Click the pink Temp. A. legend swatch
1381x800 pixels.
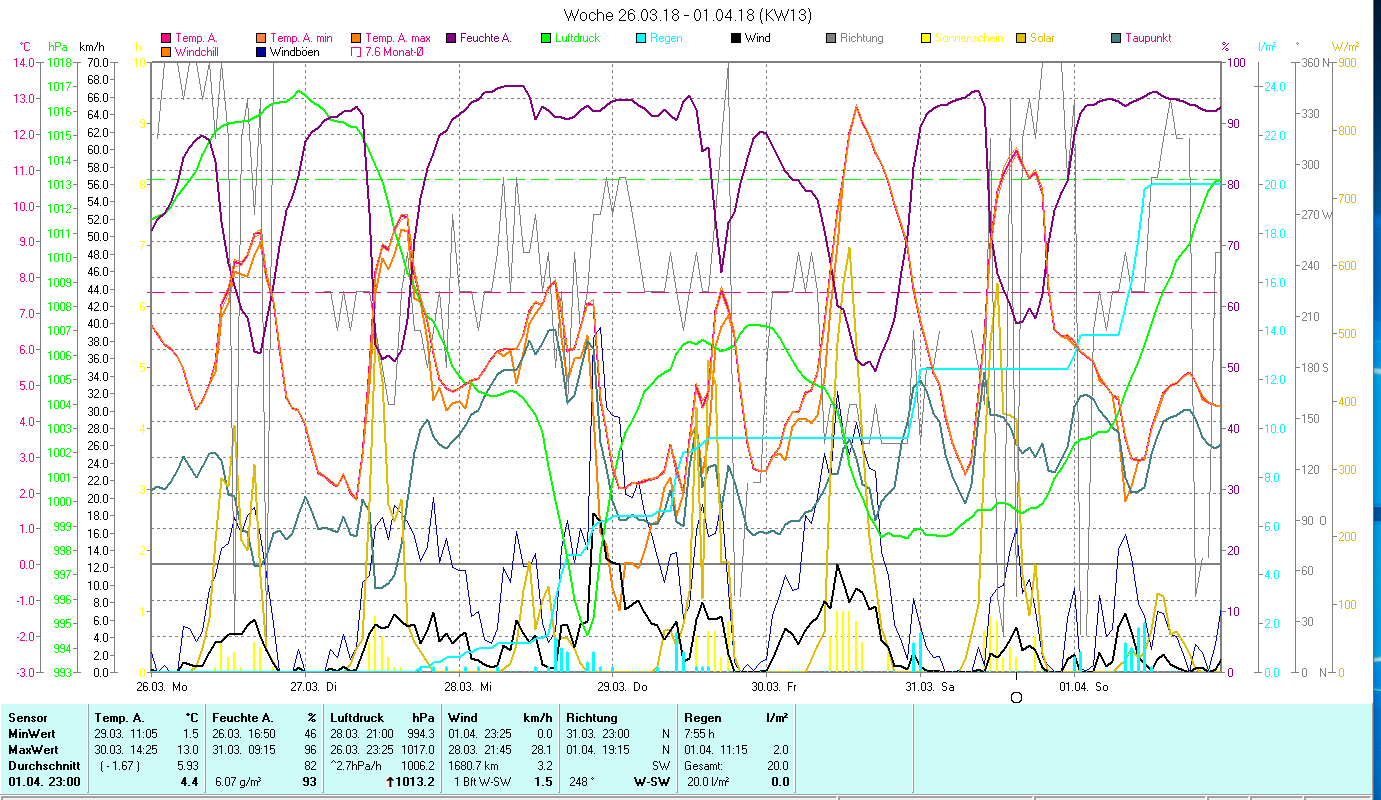click(x=166, y=38)
